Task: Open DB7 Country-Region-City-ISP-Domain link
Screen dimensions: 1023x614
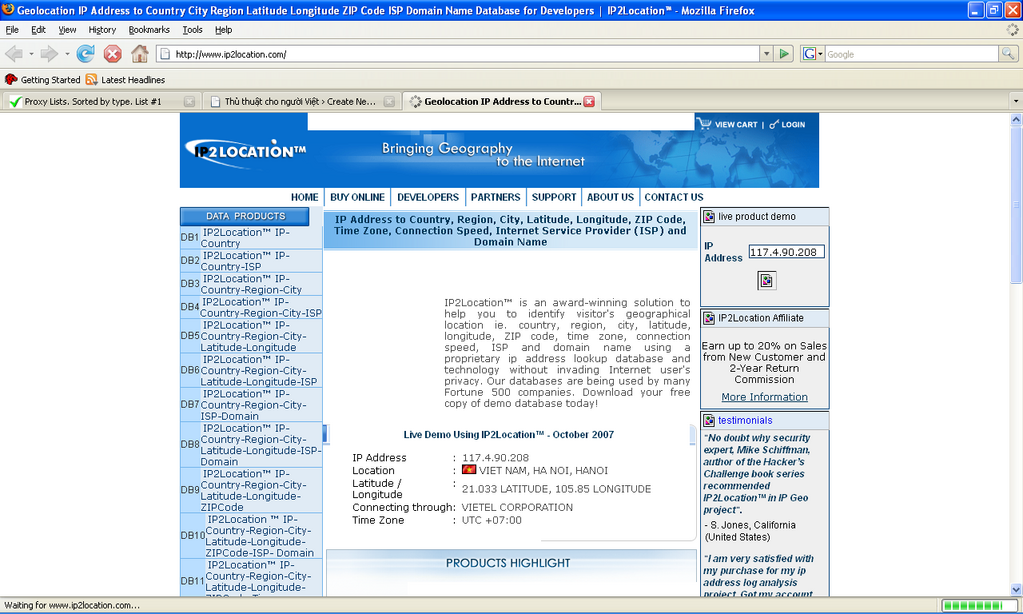Action: point(254,405)
